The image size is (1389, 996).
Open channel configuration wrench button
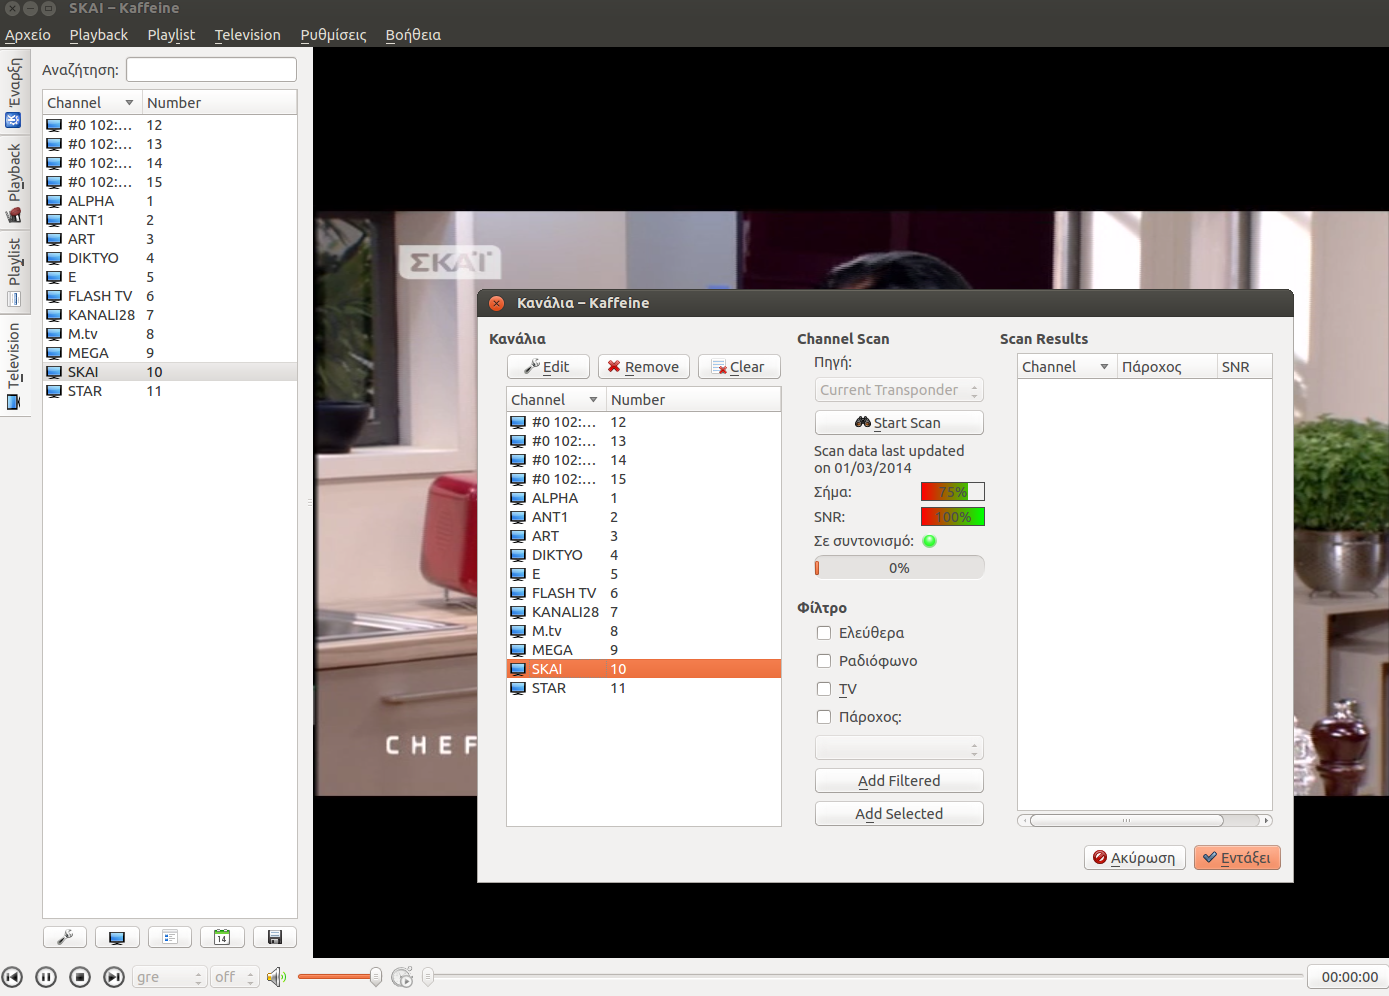point(65,937)
